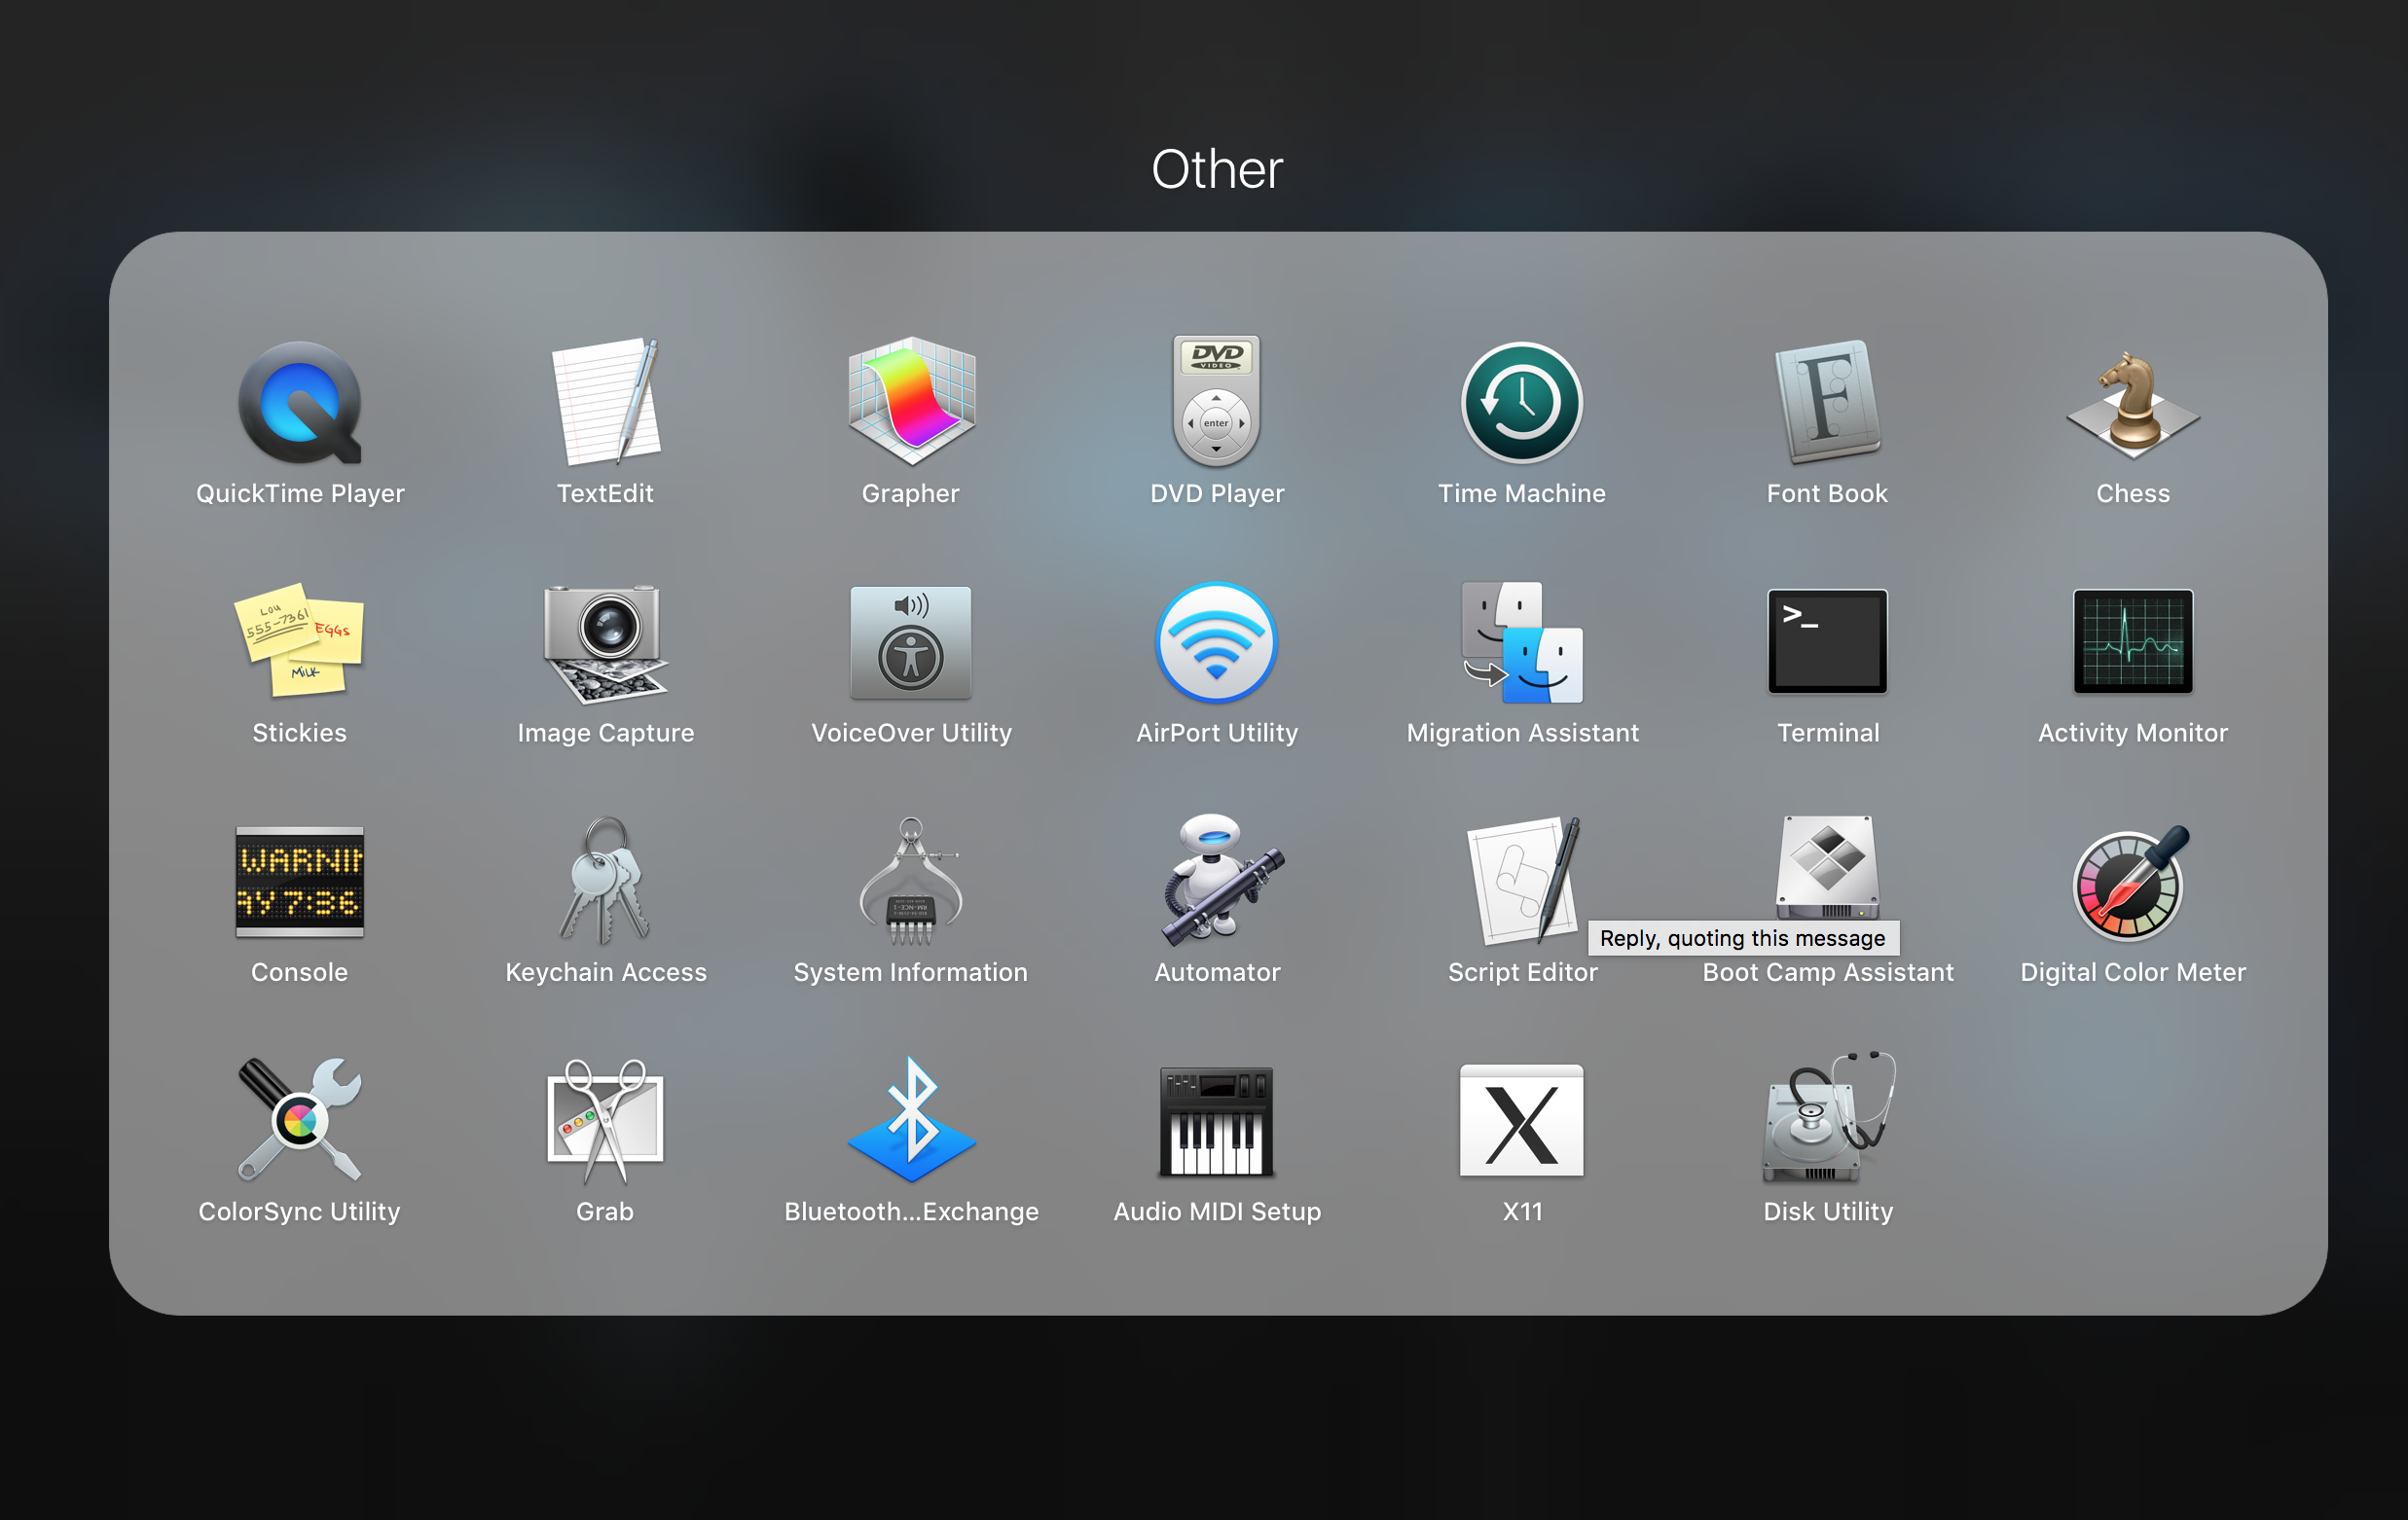Launch DVD Player
This screenshot has height=1520, width=2408.
click(x=1217, y=401)
